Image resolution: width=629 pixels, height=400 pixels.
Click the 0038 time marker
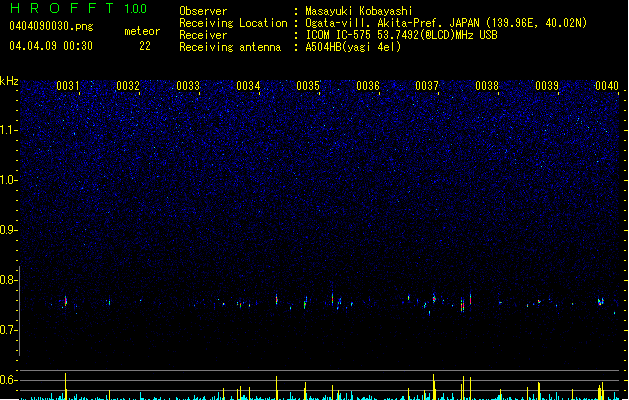point(487,86)
